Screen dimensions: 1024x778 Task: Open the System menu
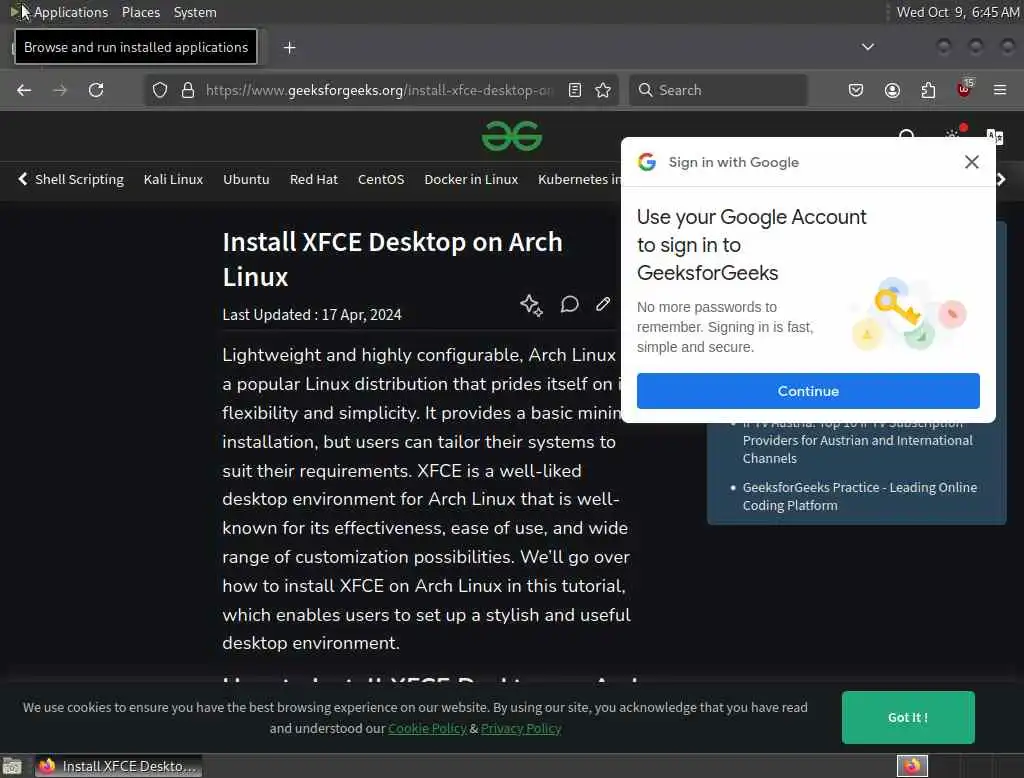coord(195,12)
